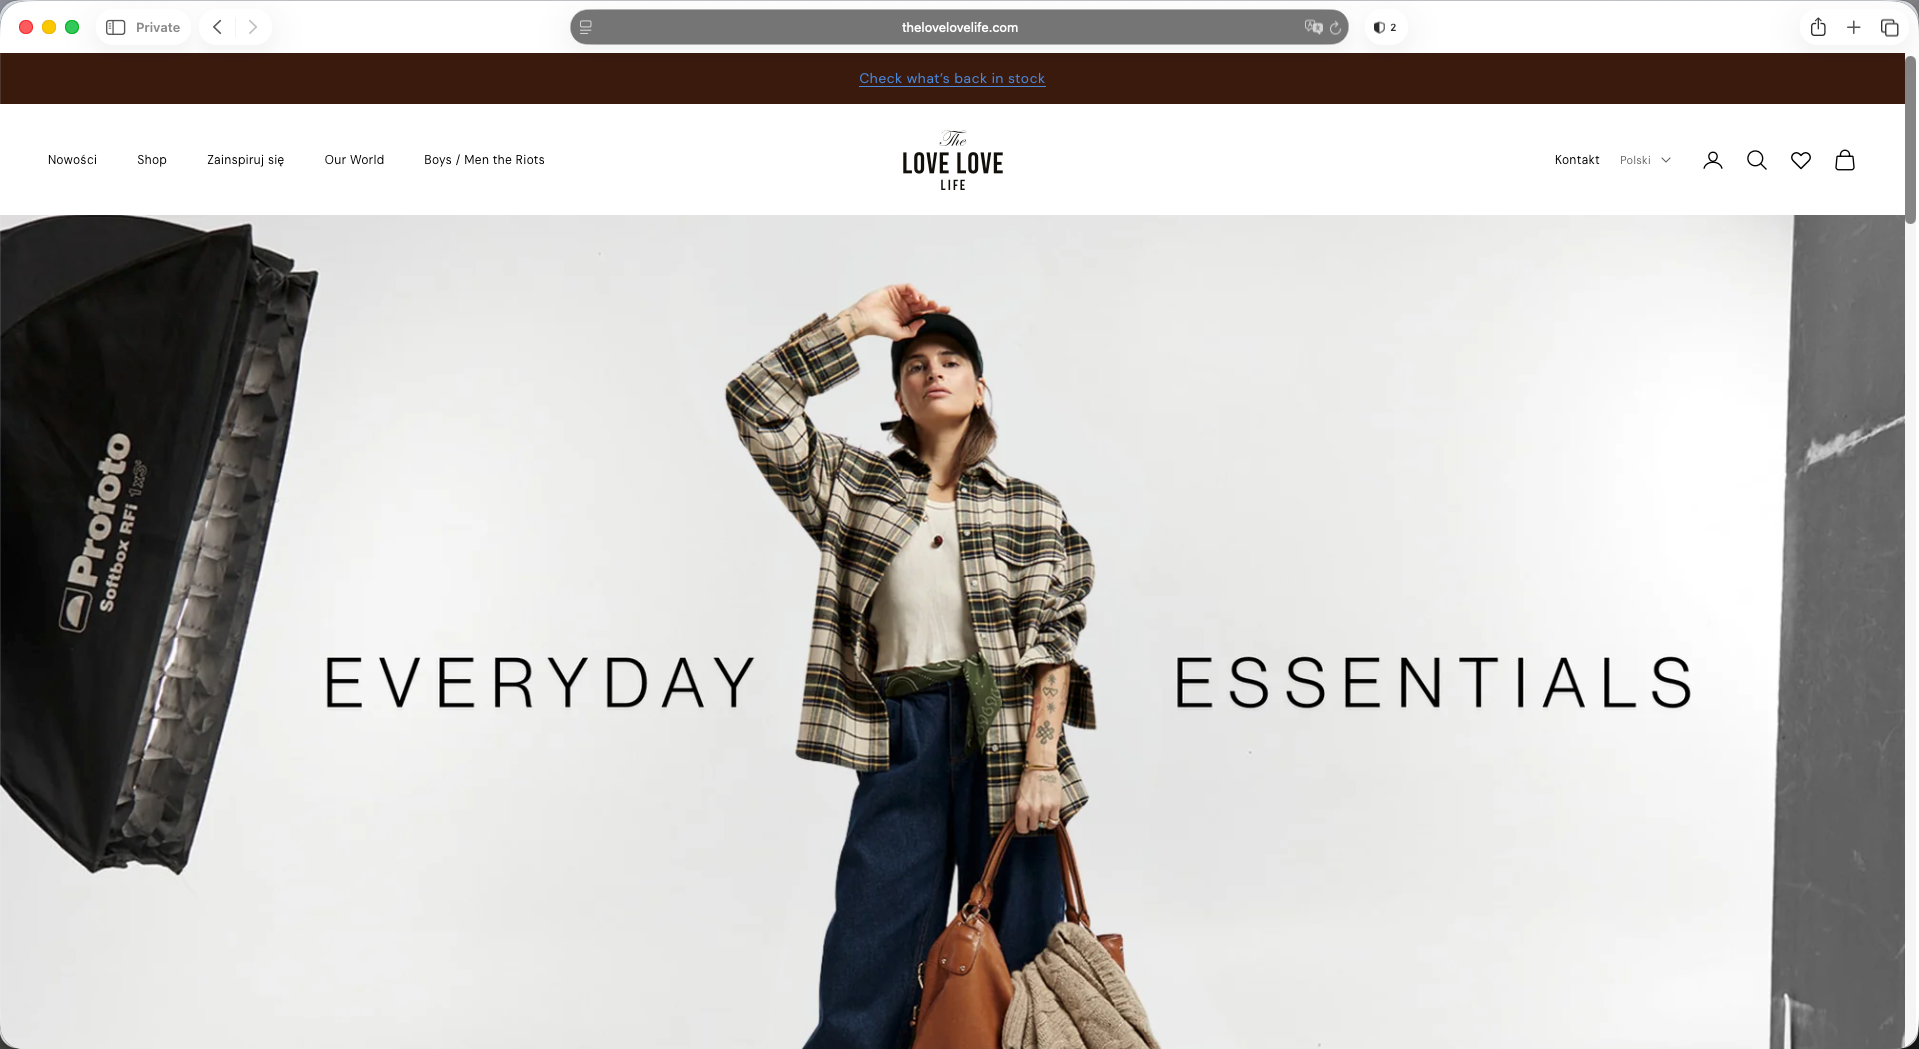The image size is (1919, 1049).
Task: View wishlist heart icon
Action: (x=1801, y=160)
